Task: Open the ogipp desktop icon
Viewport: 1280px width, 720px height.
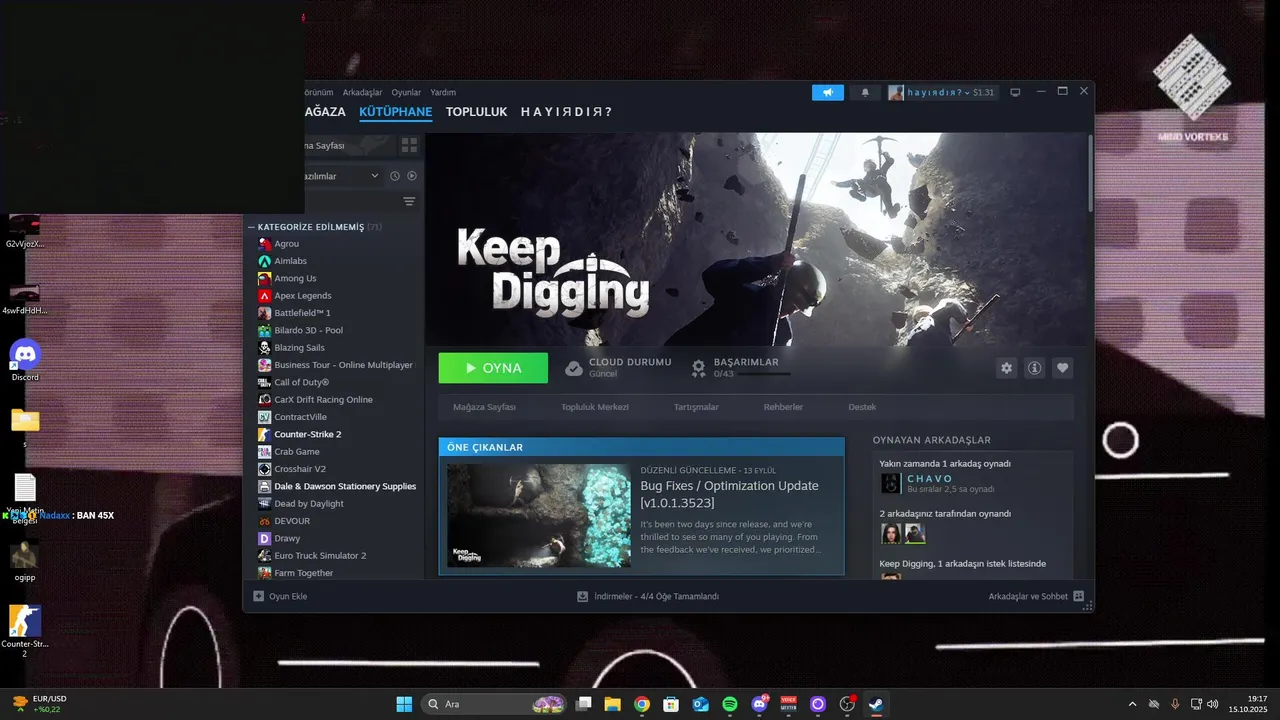Action: [25, 560]
